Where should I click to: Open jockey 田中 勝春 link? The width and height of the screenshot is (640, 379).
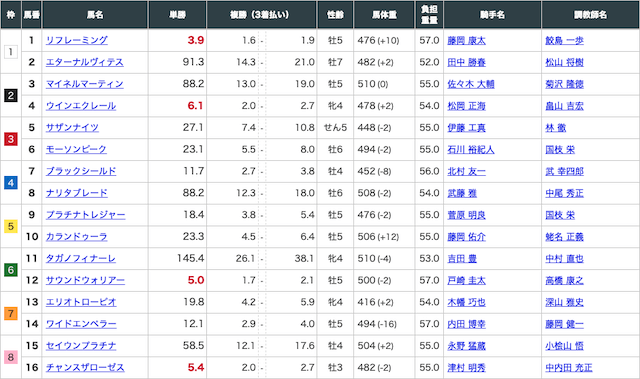point(467,62)
